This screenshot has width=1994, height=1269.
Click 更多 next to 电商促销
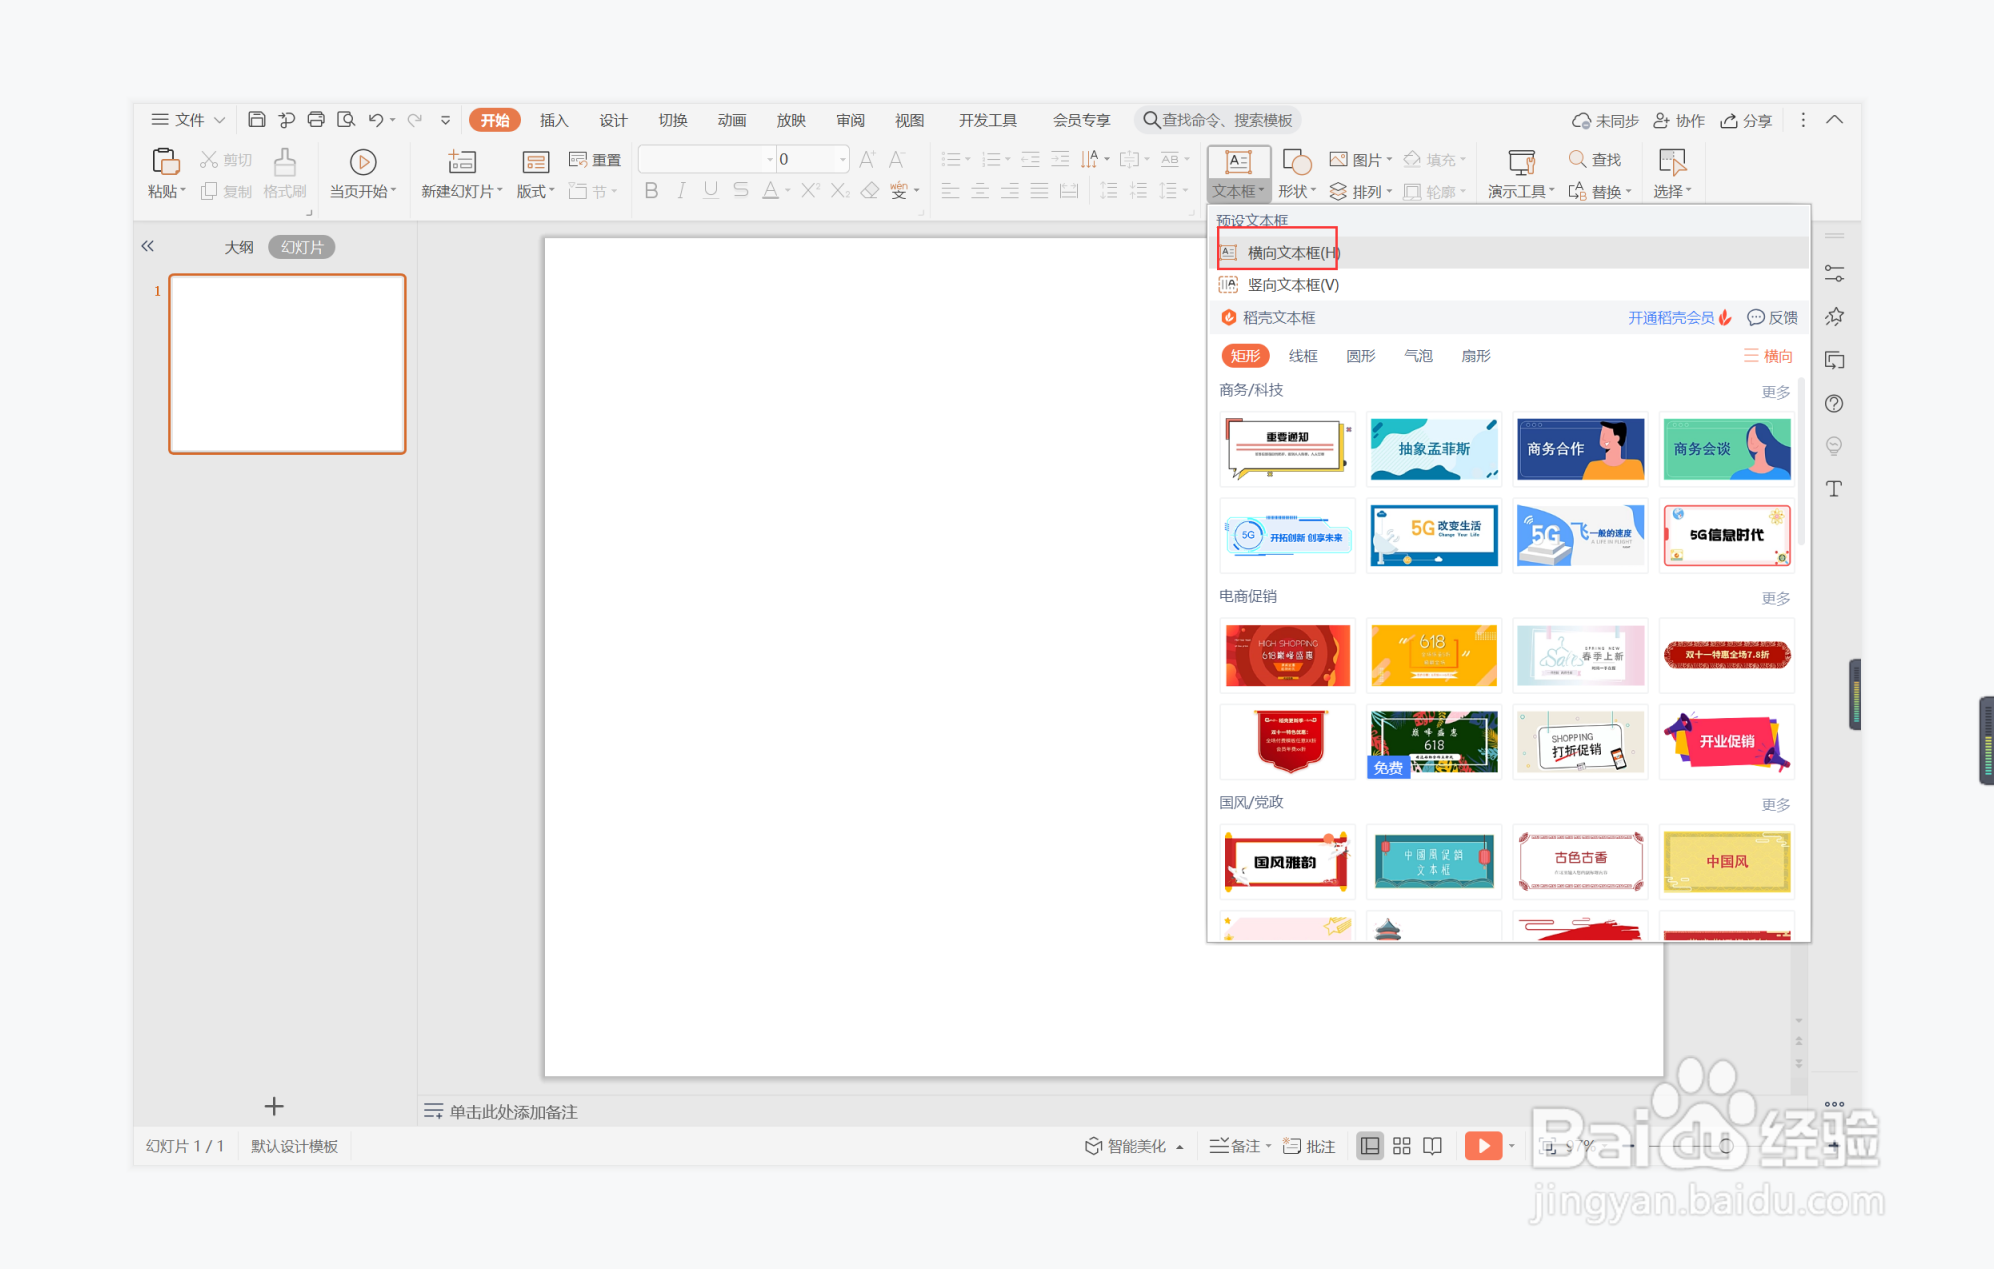[1775, 598]
